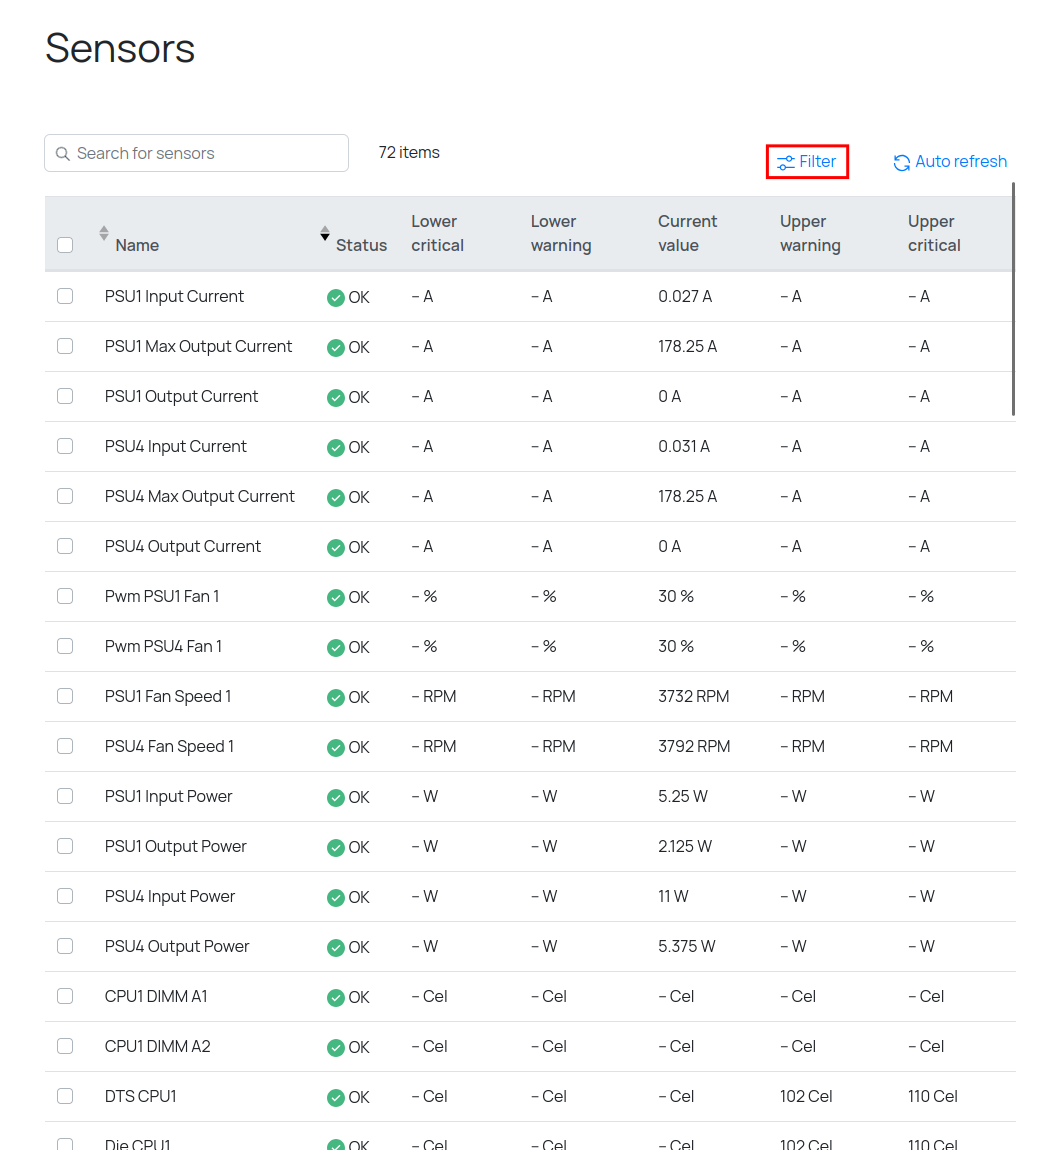Check the PSU1 Max Output Current row checkbox
Screen dimensions: 1042x1173
pyautogui.click(x=65, y=346)
